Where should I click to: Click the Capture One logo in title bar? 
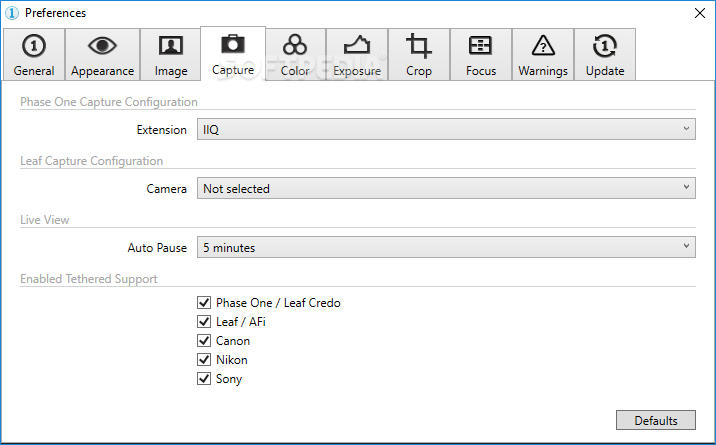pyautogui.click(x=12, y=13)
